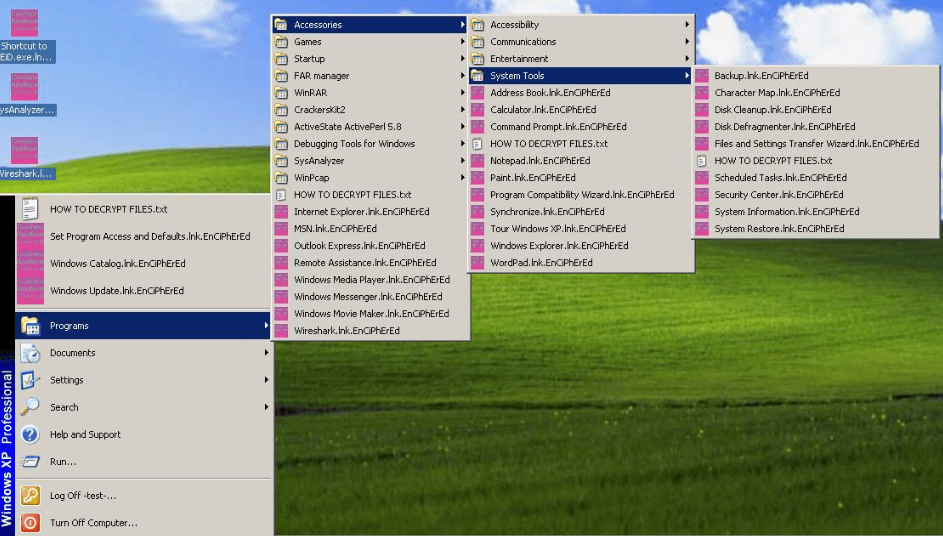Select Character Map.lnk.EnCiPhErEd

(815, 93)
